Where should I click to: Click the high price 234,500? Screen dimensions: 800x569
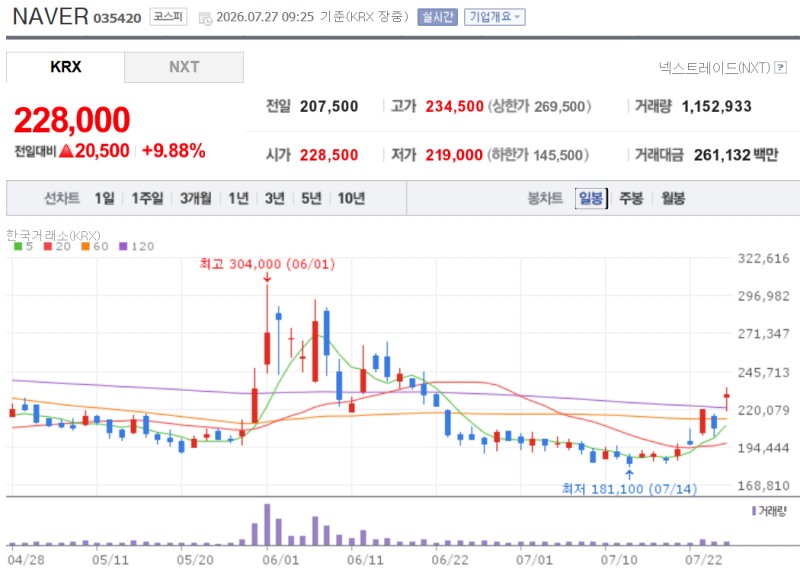pos(455,107)
